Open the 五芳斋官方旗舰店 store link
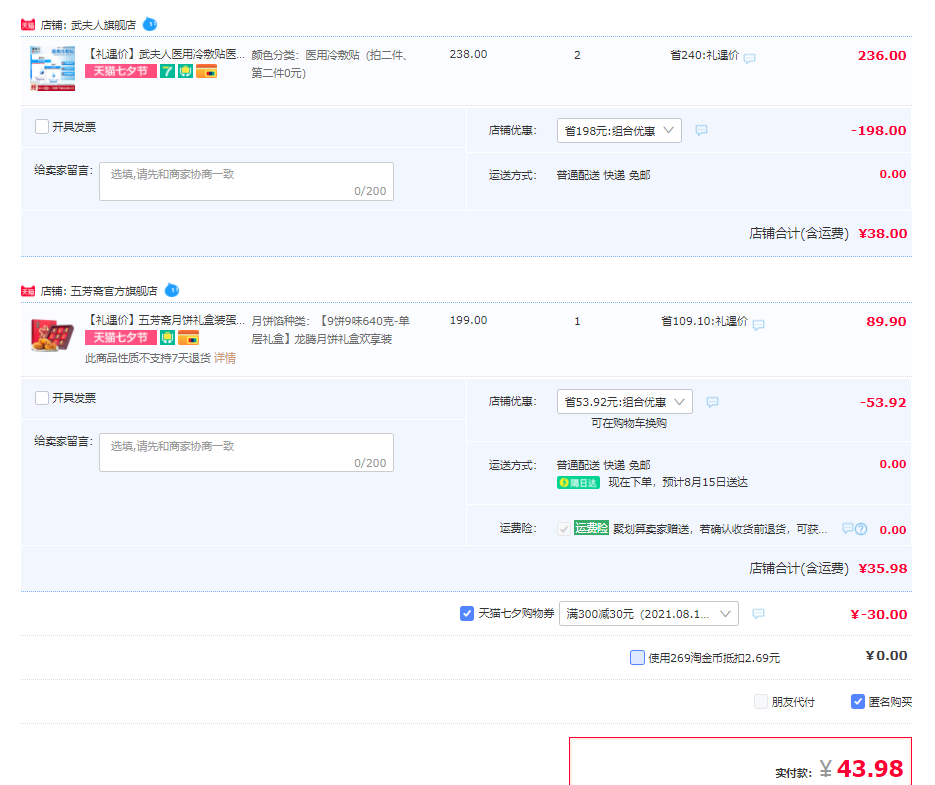The width and height of the screenshot is (935, 785). (x=114, y=291)
